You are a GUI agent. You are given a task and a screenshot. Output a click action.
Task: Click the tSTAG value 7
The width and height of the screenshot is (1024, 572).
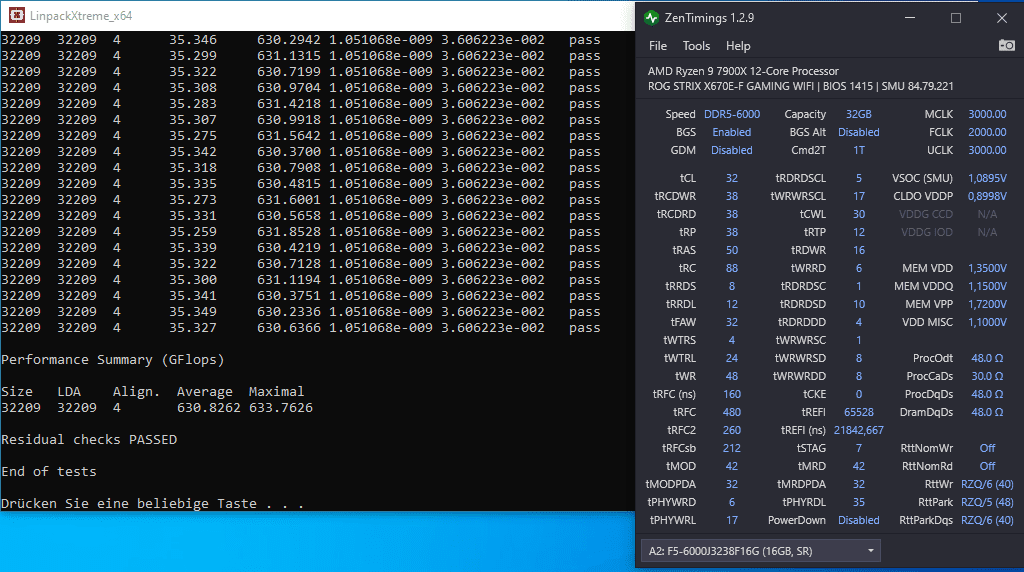pyautogui.click(x=858, y=449)
